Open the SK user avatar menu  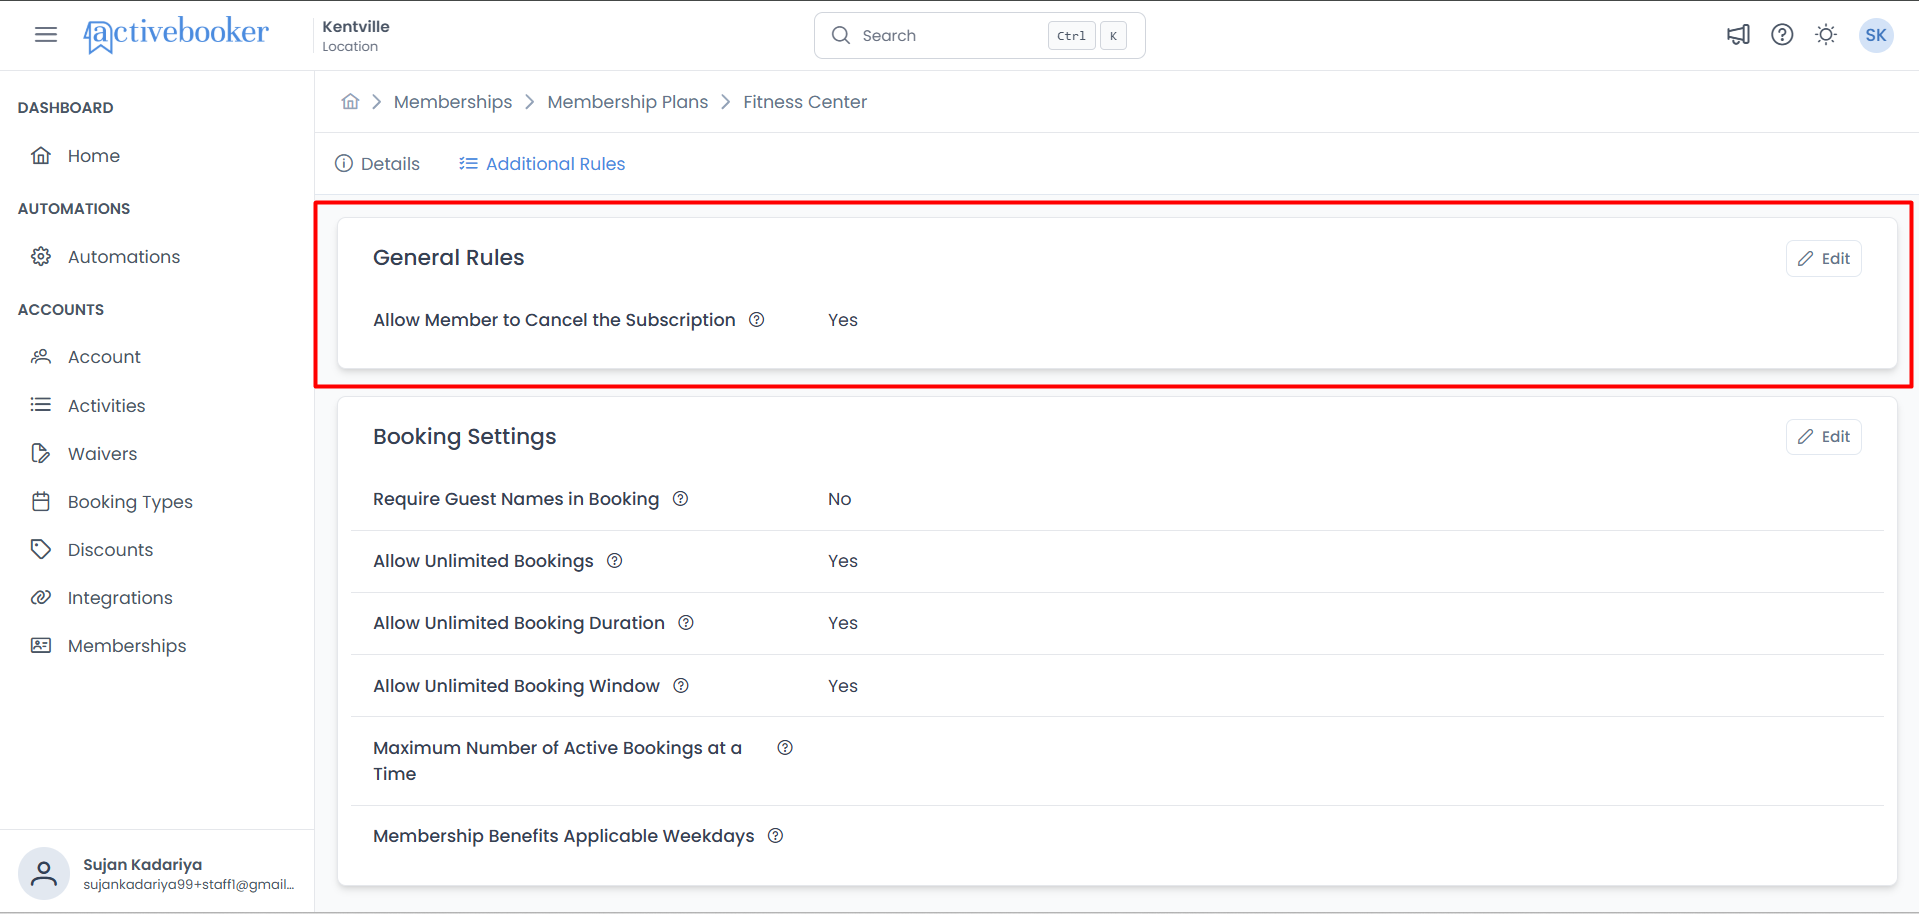click(x=1876, y=35)
